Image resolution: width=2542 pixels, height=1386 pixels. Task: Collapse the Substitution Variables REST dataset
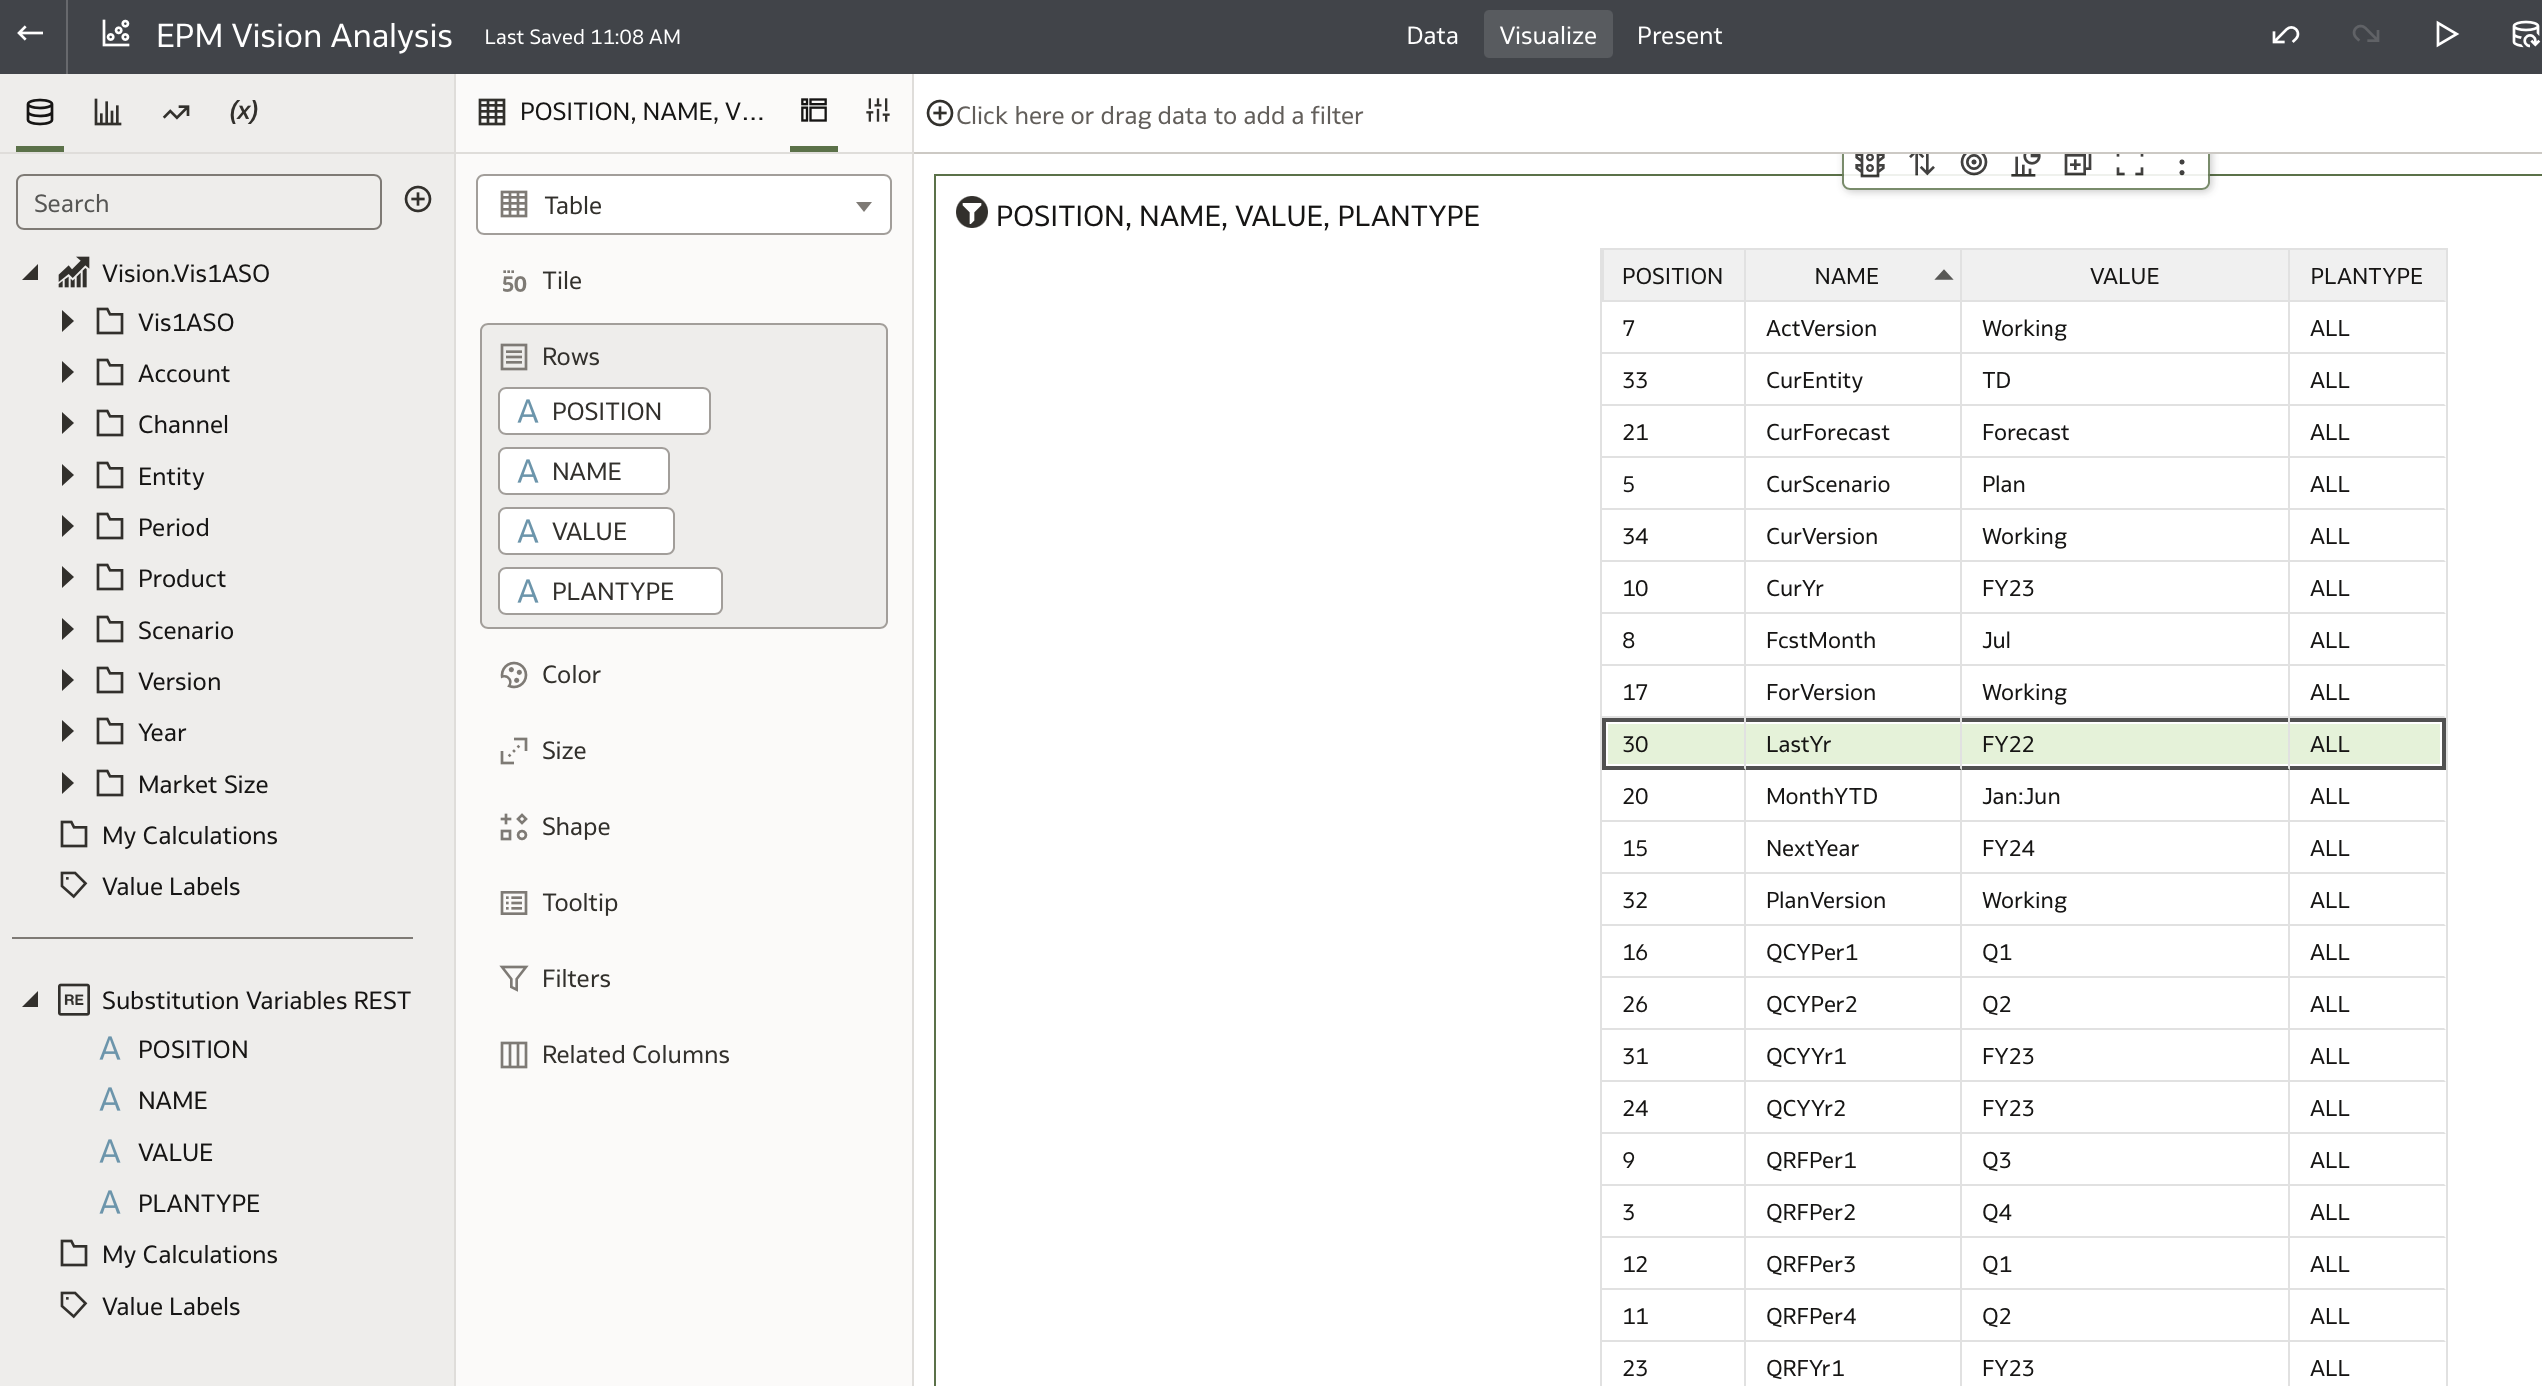click(x=31, y=1000)
